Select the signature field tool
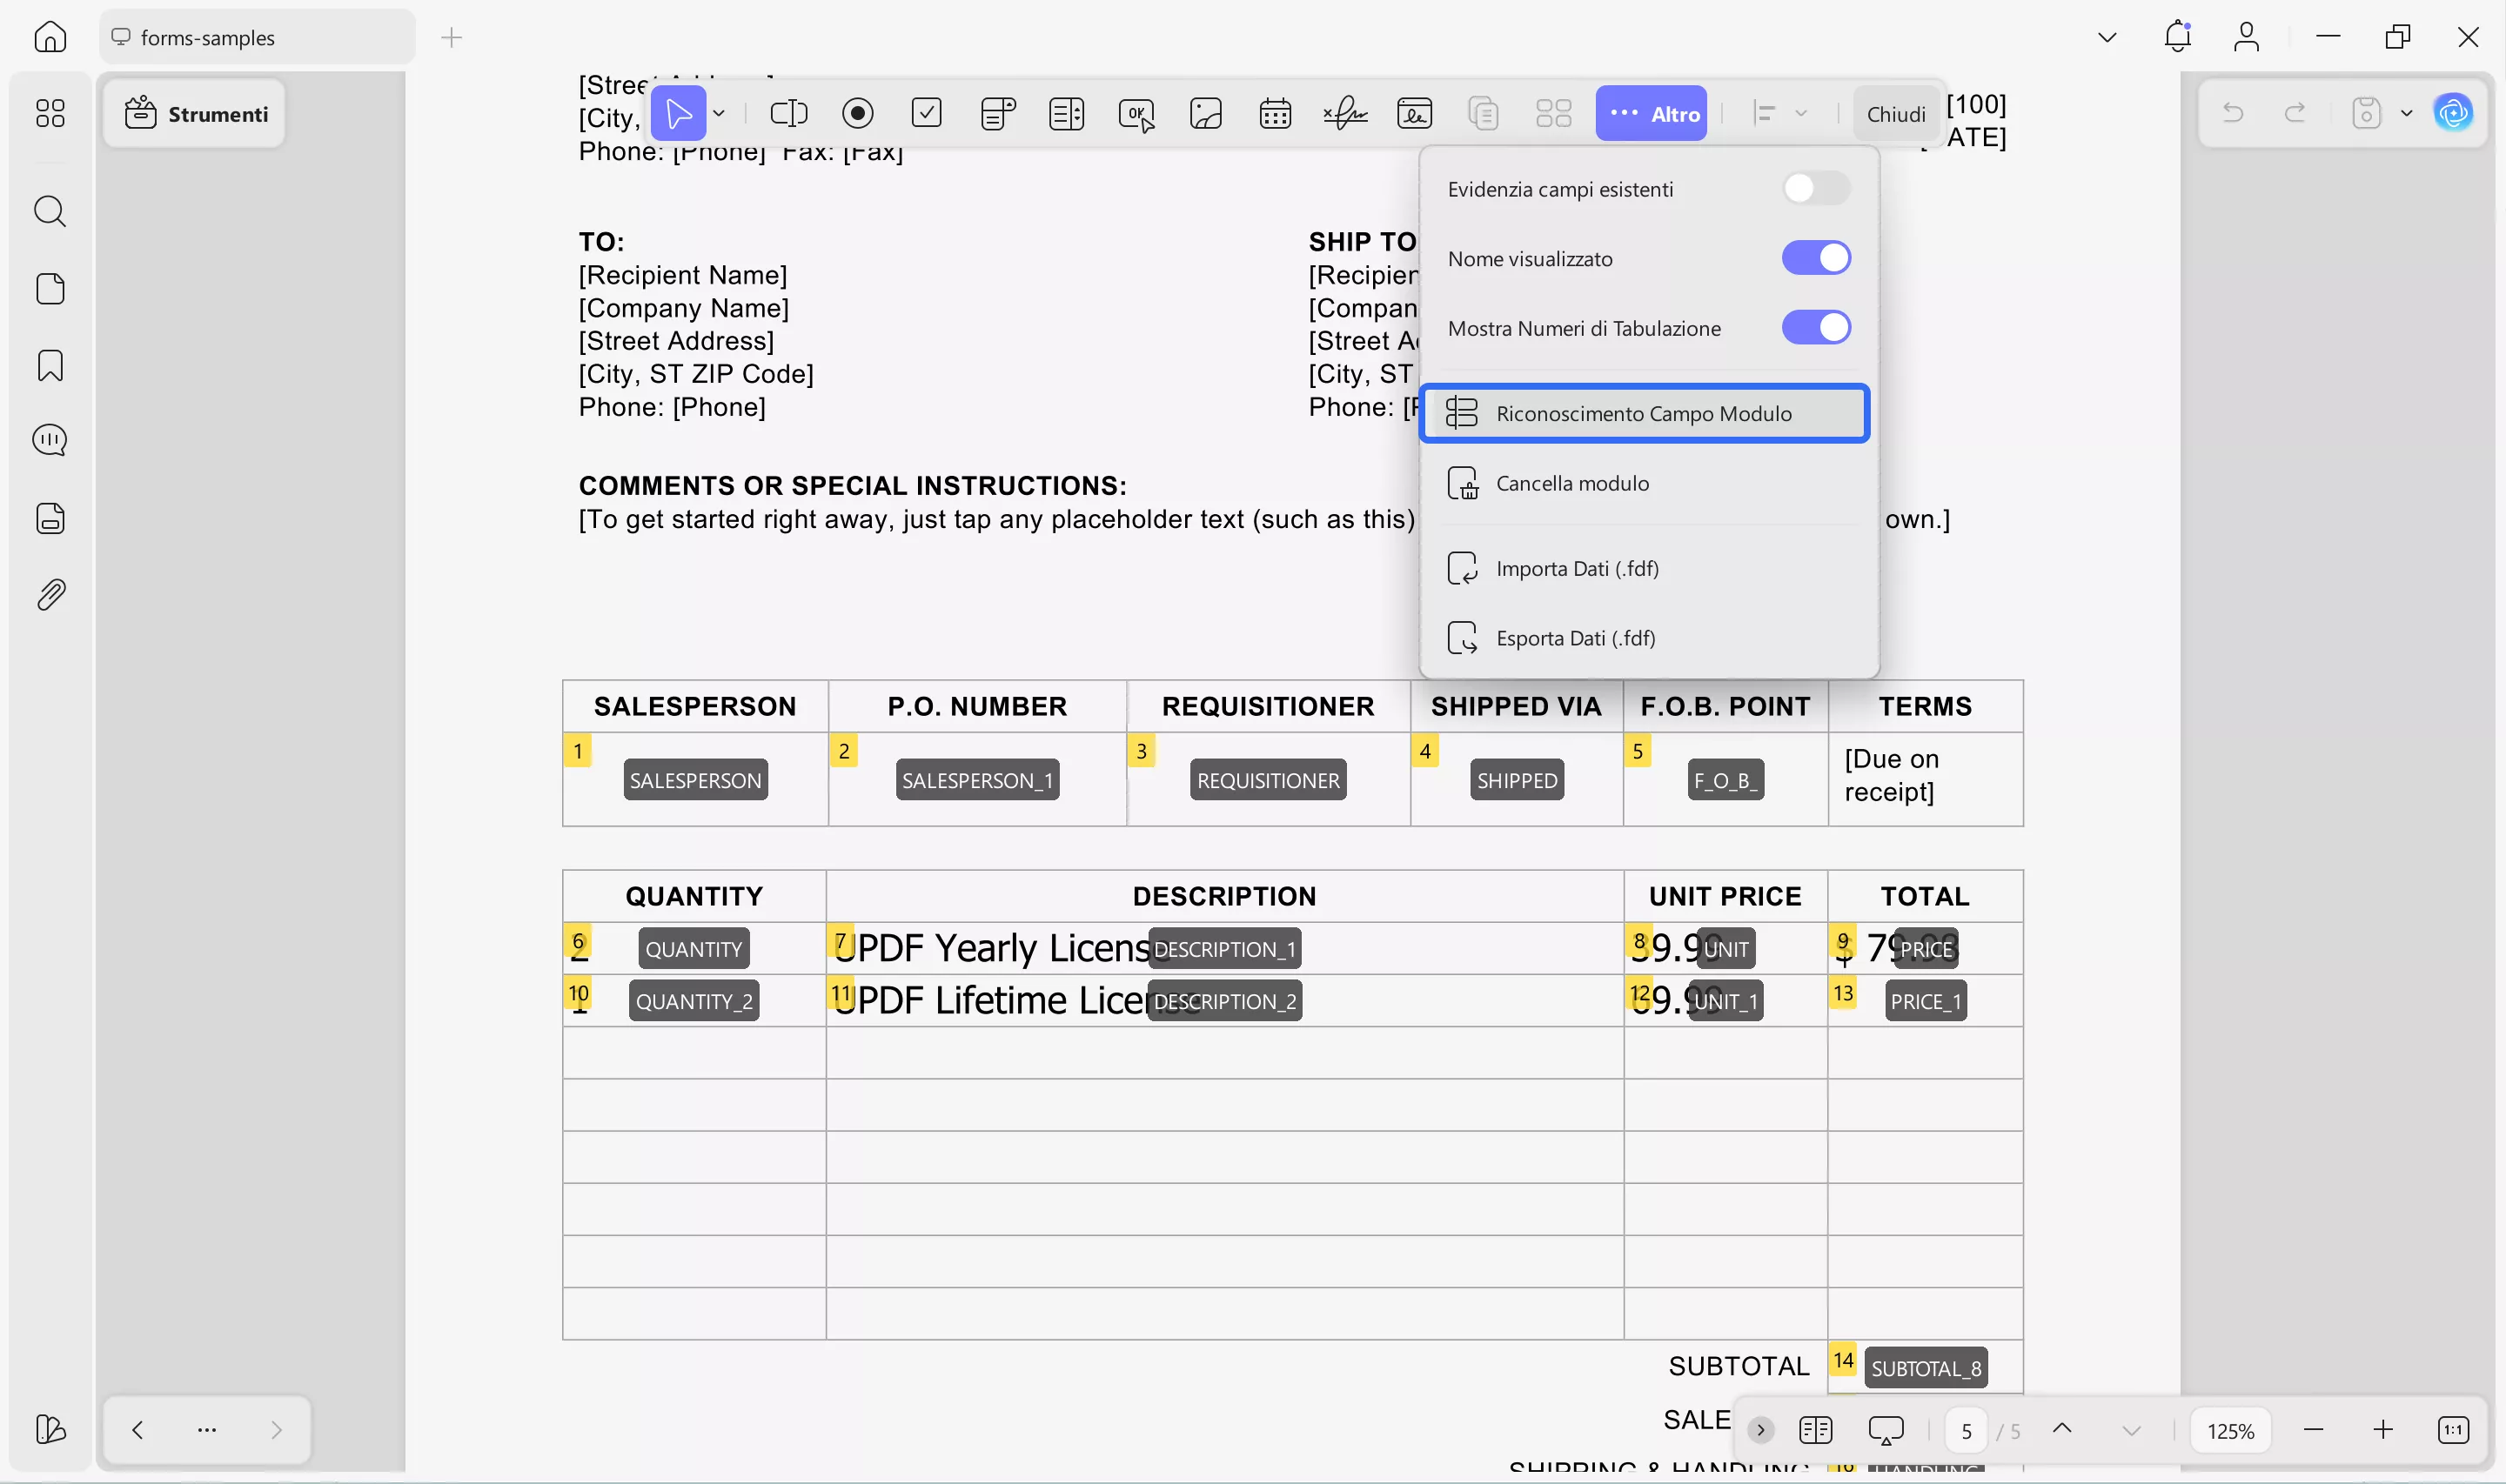The image size is (2506, 1484). point(1344,113)
